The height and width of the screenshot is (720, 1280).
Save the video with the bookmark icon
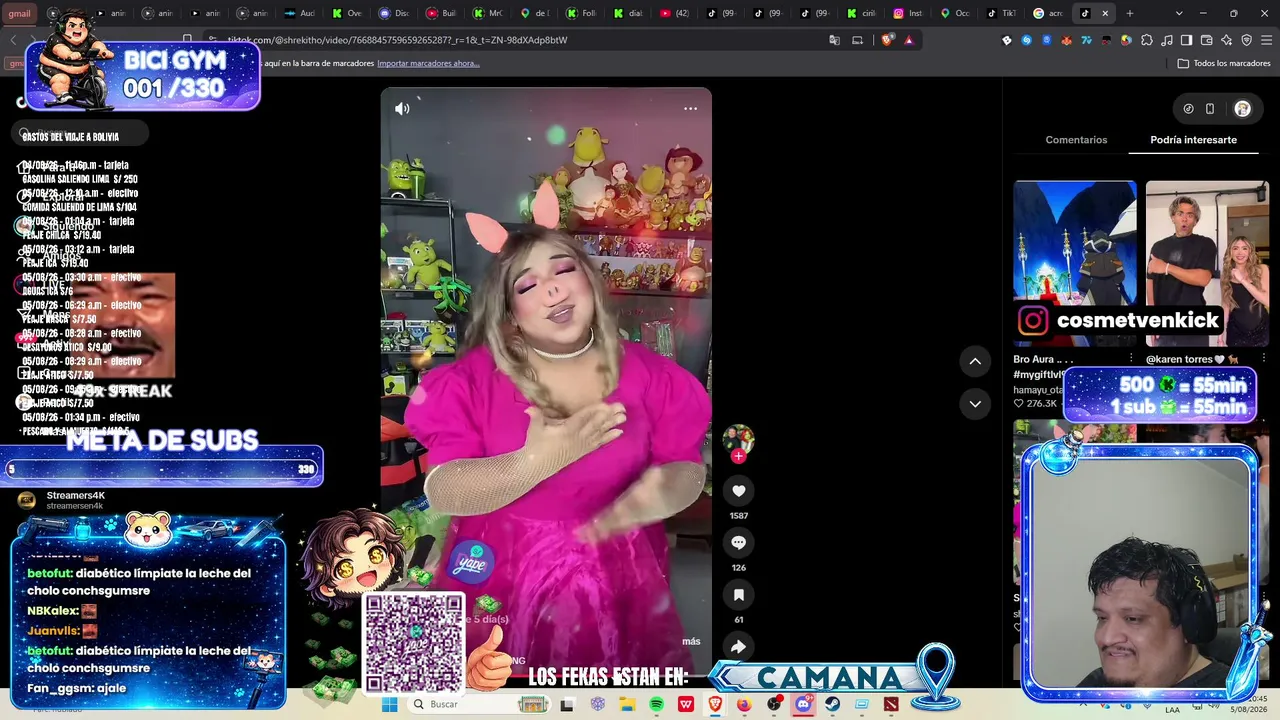pos(738,595)
